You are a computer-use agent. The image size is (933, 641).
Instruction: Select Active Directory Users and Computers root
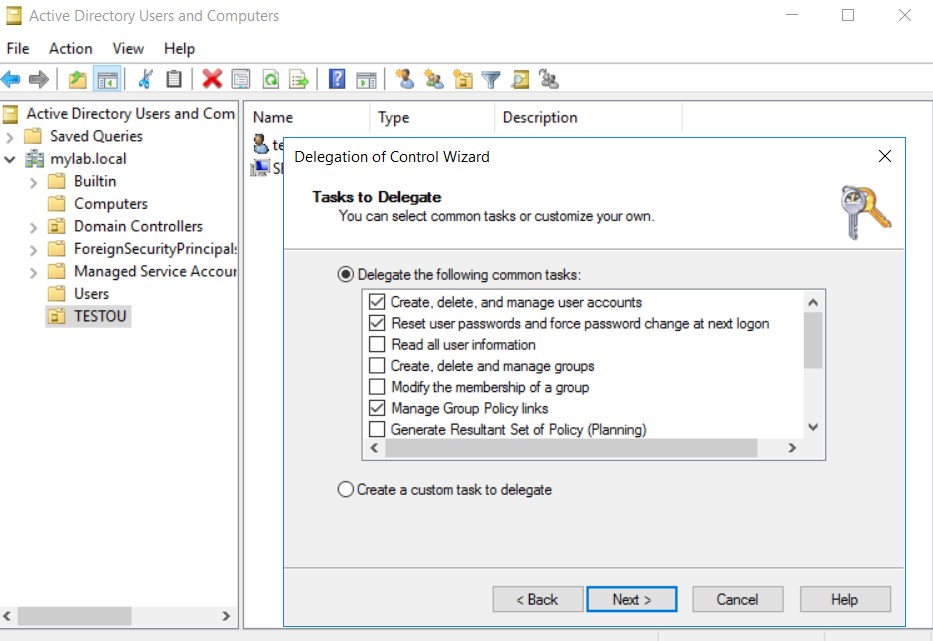[130, 114]
